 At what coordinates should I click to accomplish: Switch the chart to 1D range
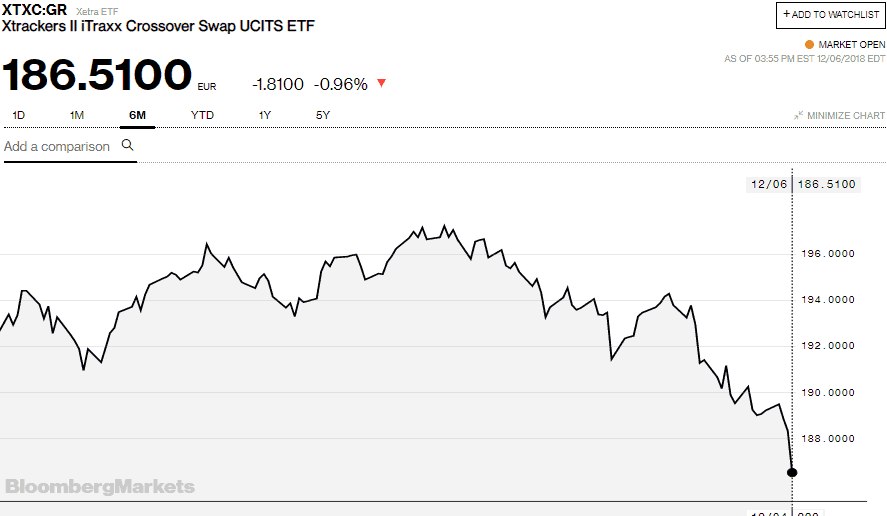[19, 115]
